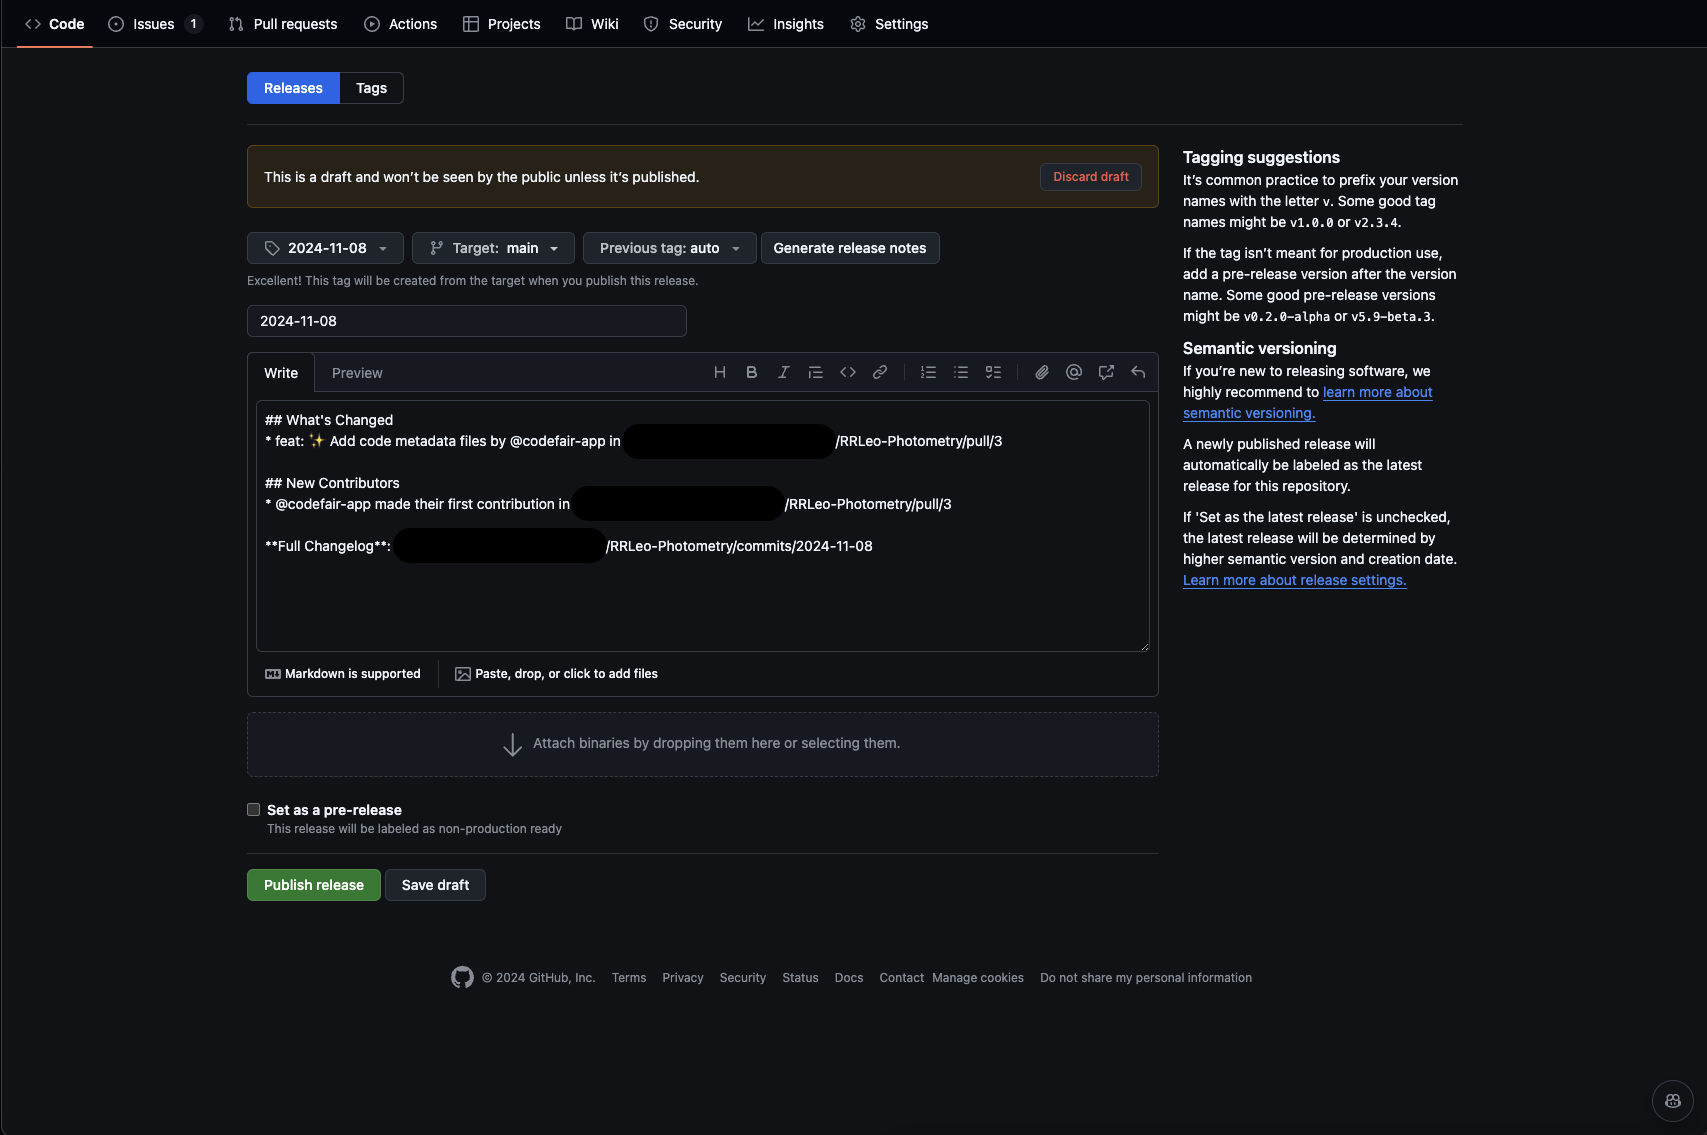Open Learn more about release settings link
Screen dimensions: 1707x1135
(x=1294, y=580)
